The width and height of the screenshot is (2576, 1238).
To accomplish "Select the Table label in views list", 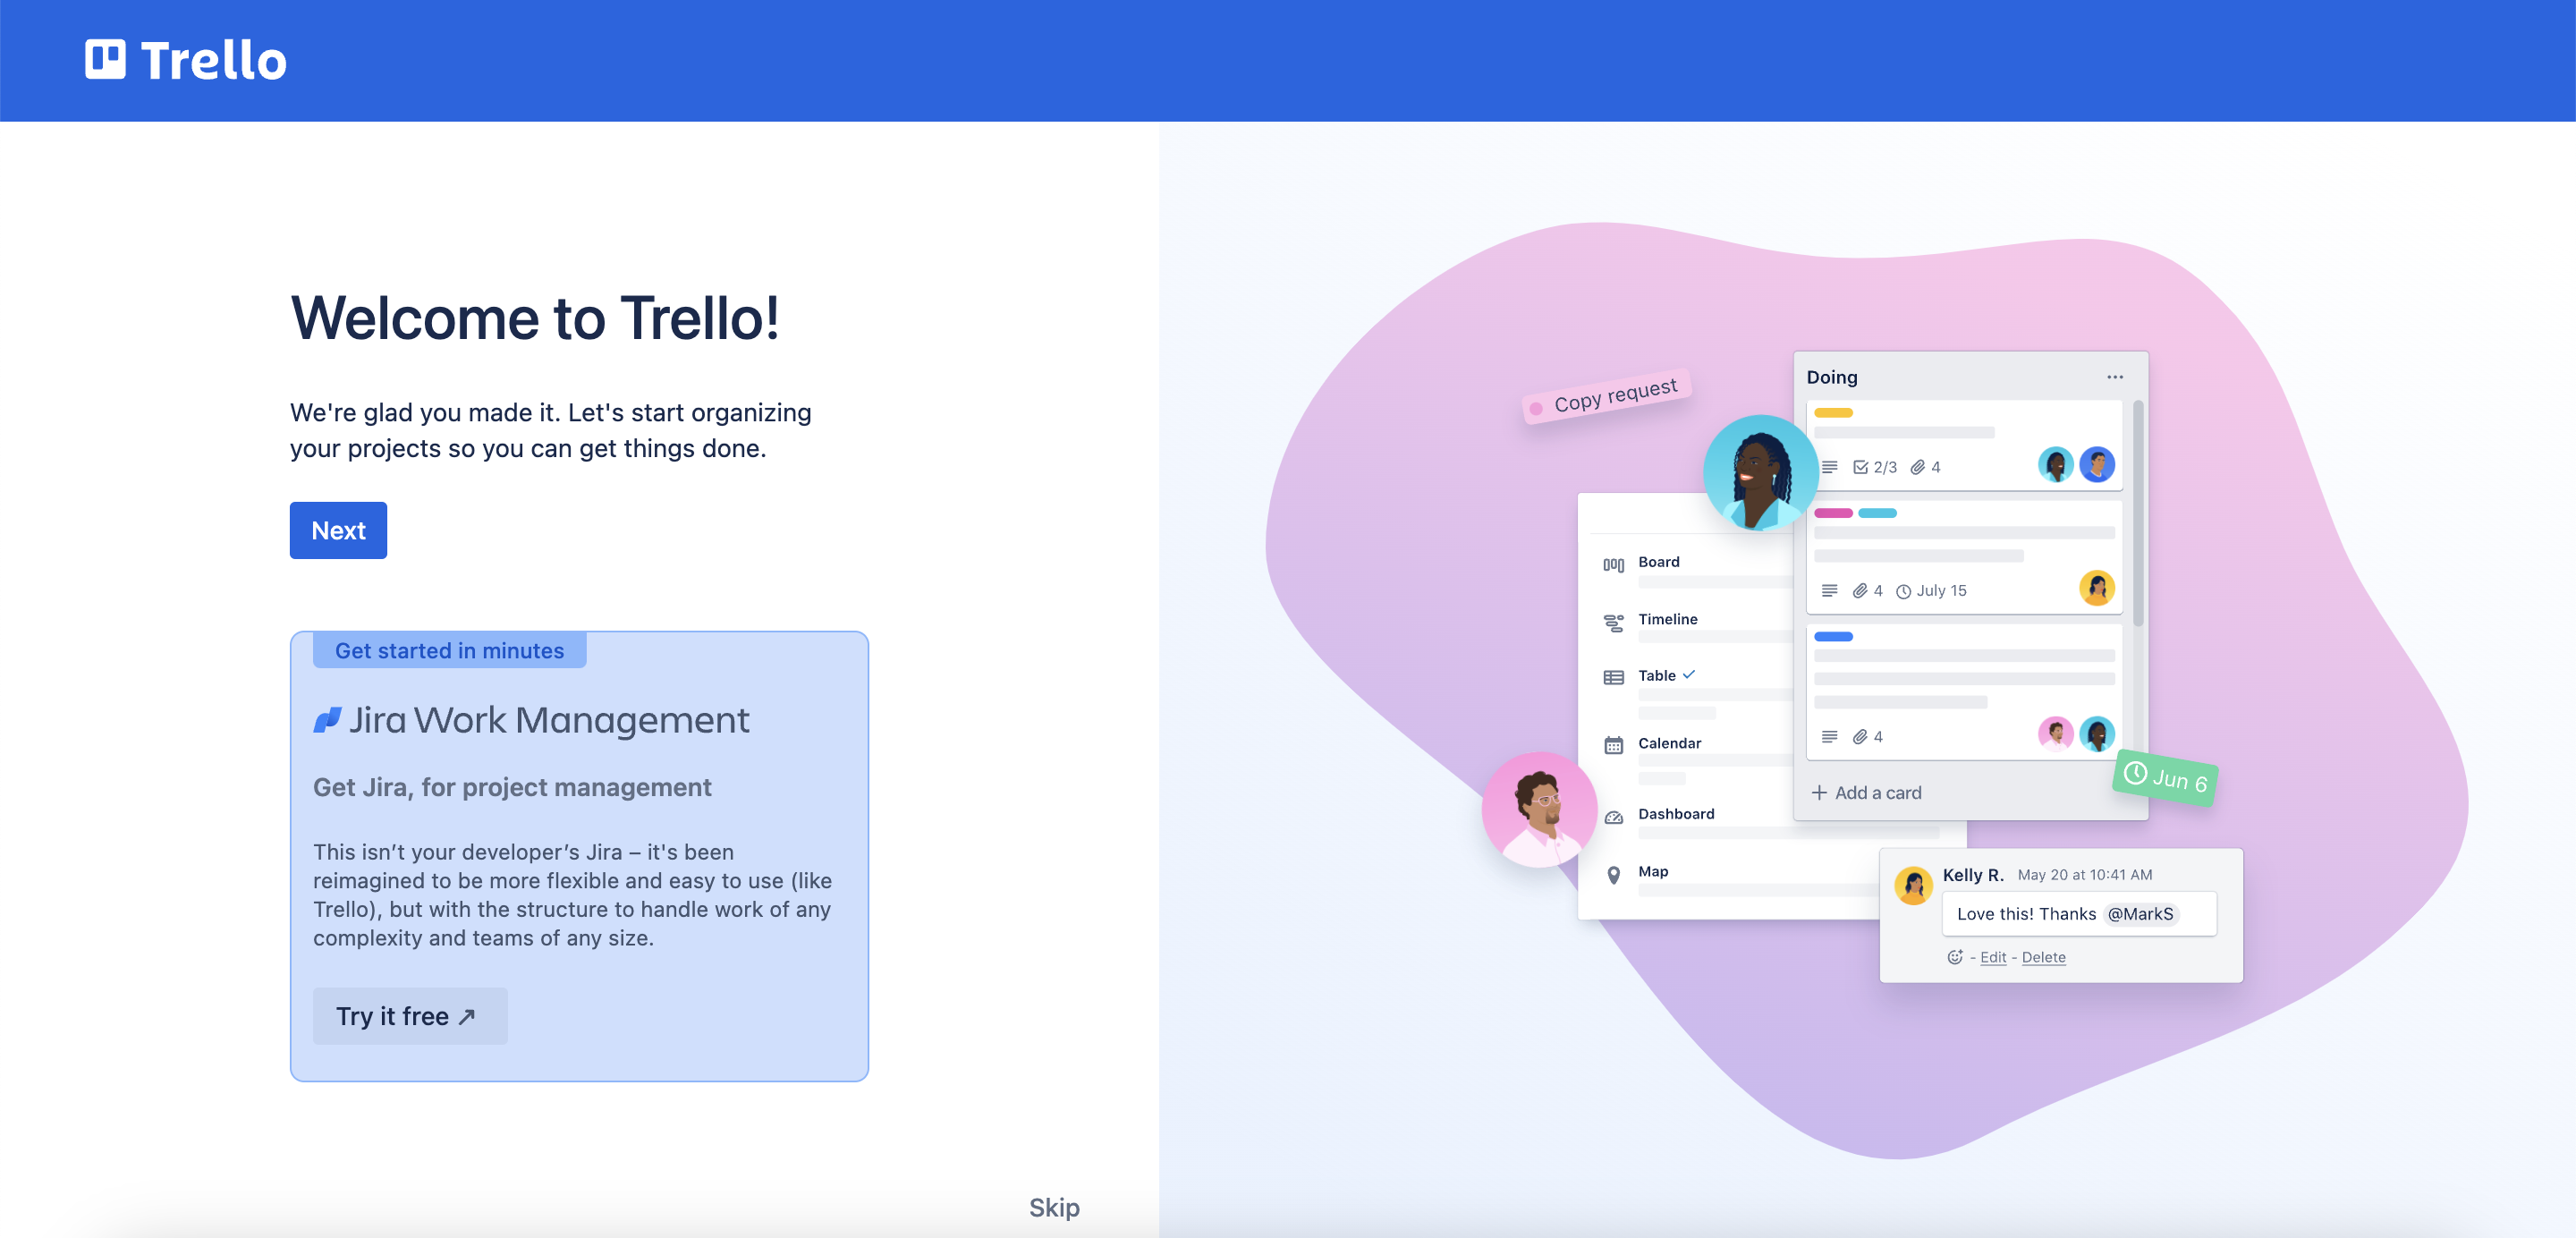I will pyautogui.click(x=1656, y=675).
